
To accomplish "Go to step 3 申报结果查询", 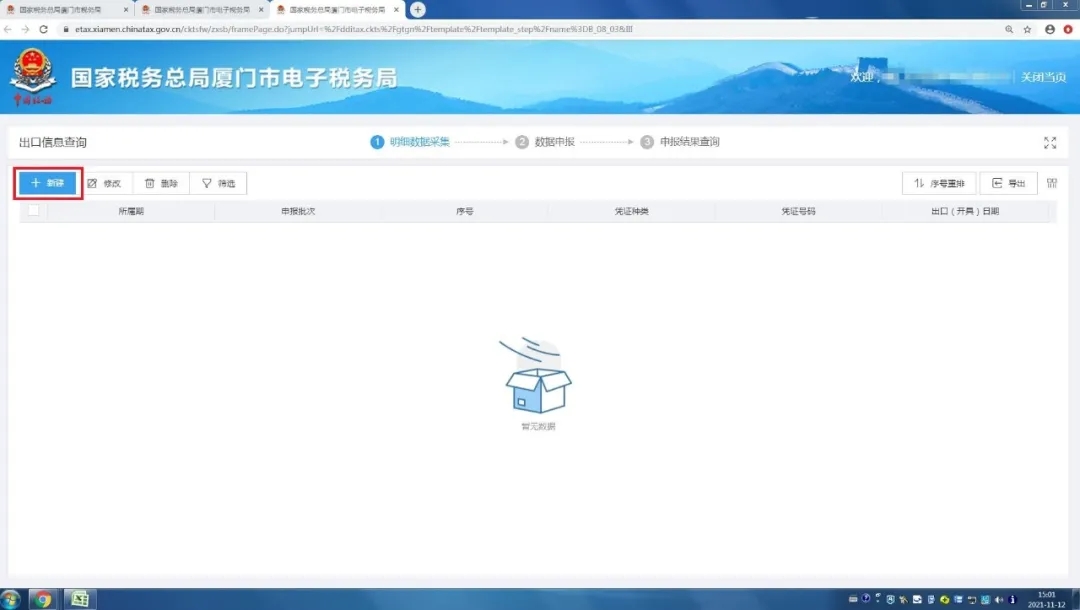I will (680, 142).
